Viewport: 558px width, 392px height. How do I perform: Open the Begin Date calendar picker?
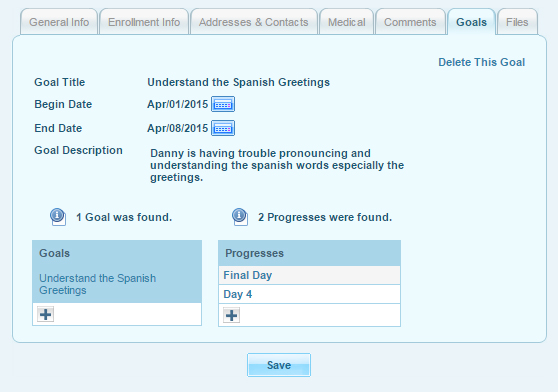click(x=223, y=104)
